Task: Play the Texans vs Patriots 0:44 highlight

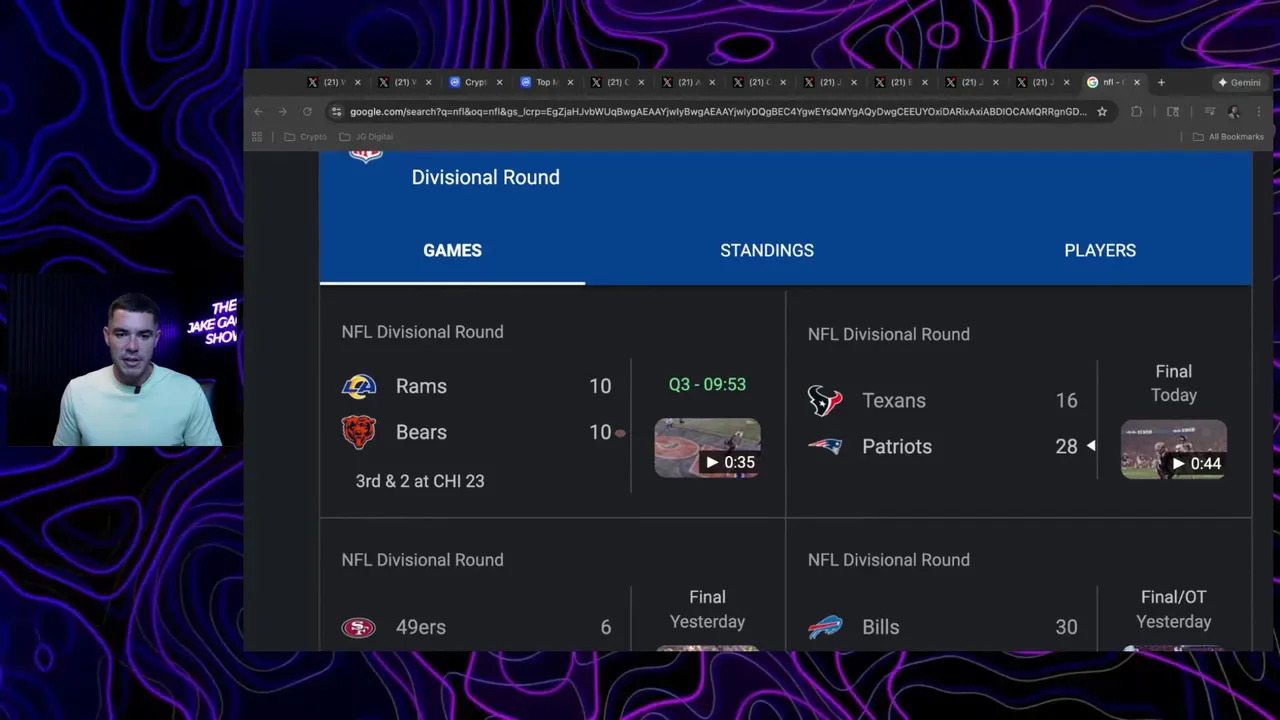Action: click(1174, 450)
